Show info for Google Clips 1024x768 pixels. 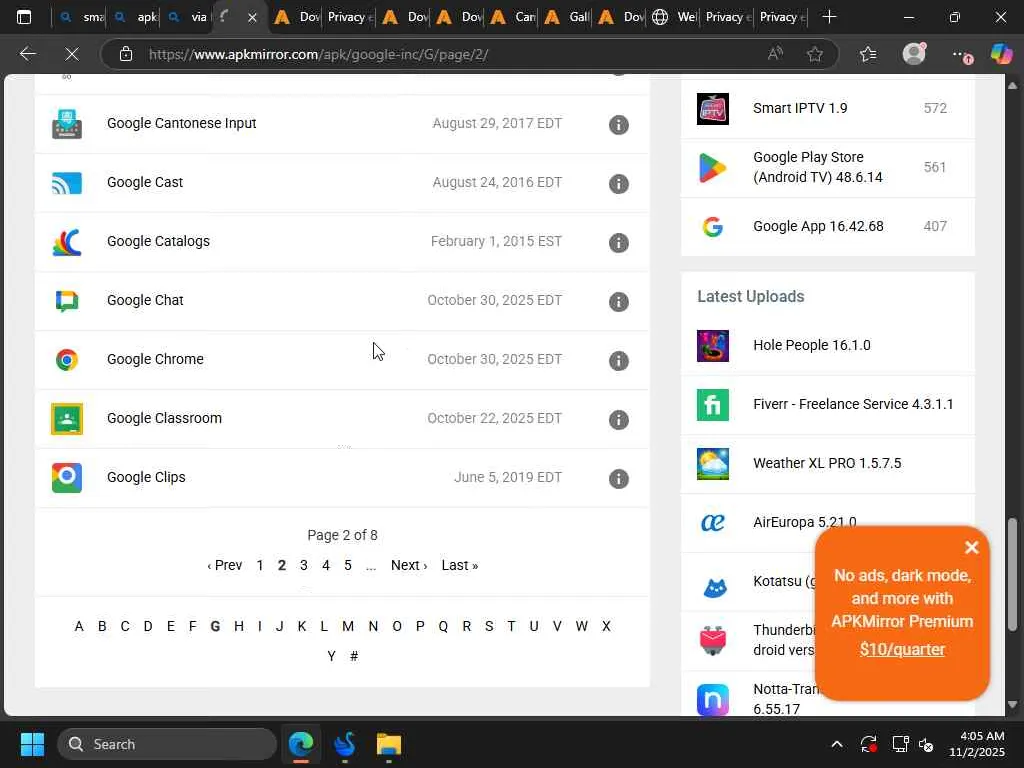pos(618,479)
